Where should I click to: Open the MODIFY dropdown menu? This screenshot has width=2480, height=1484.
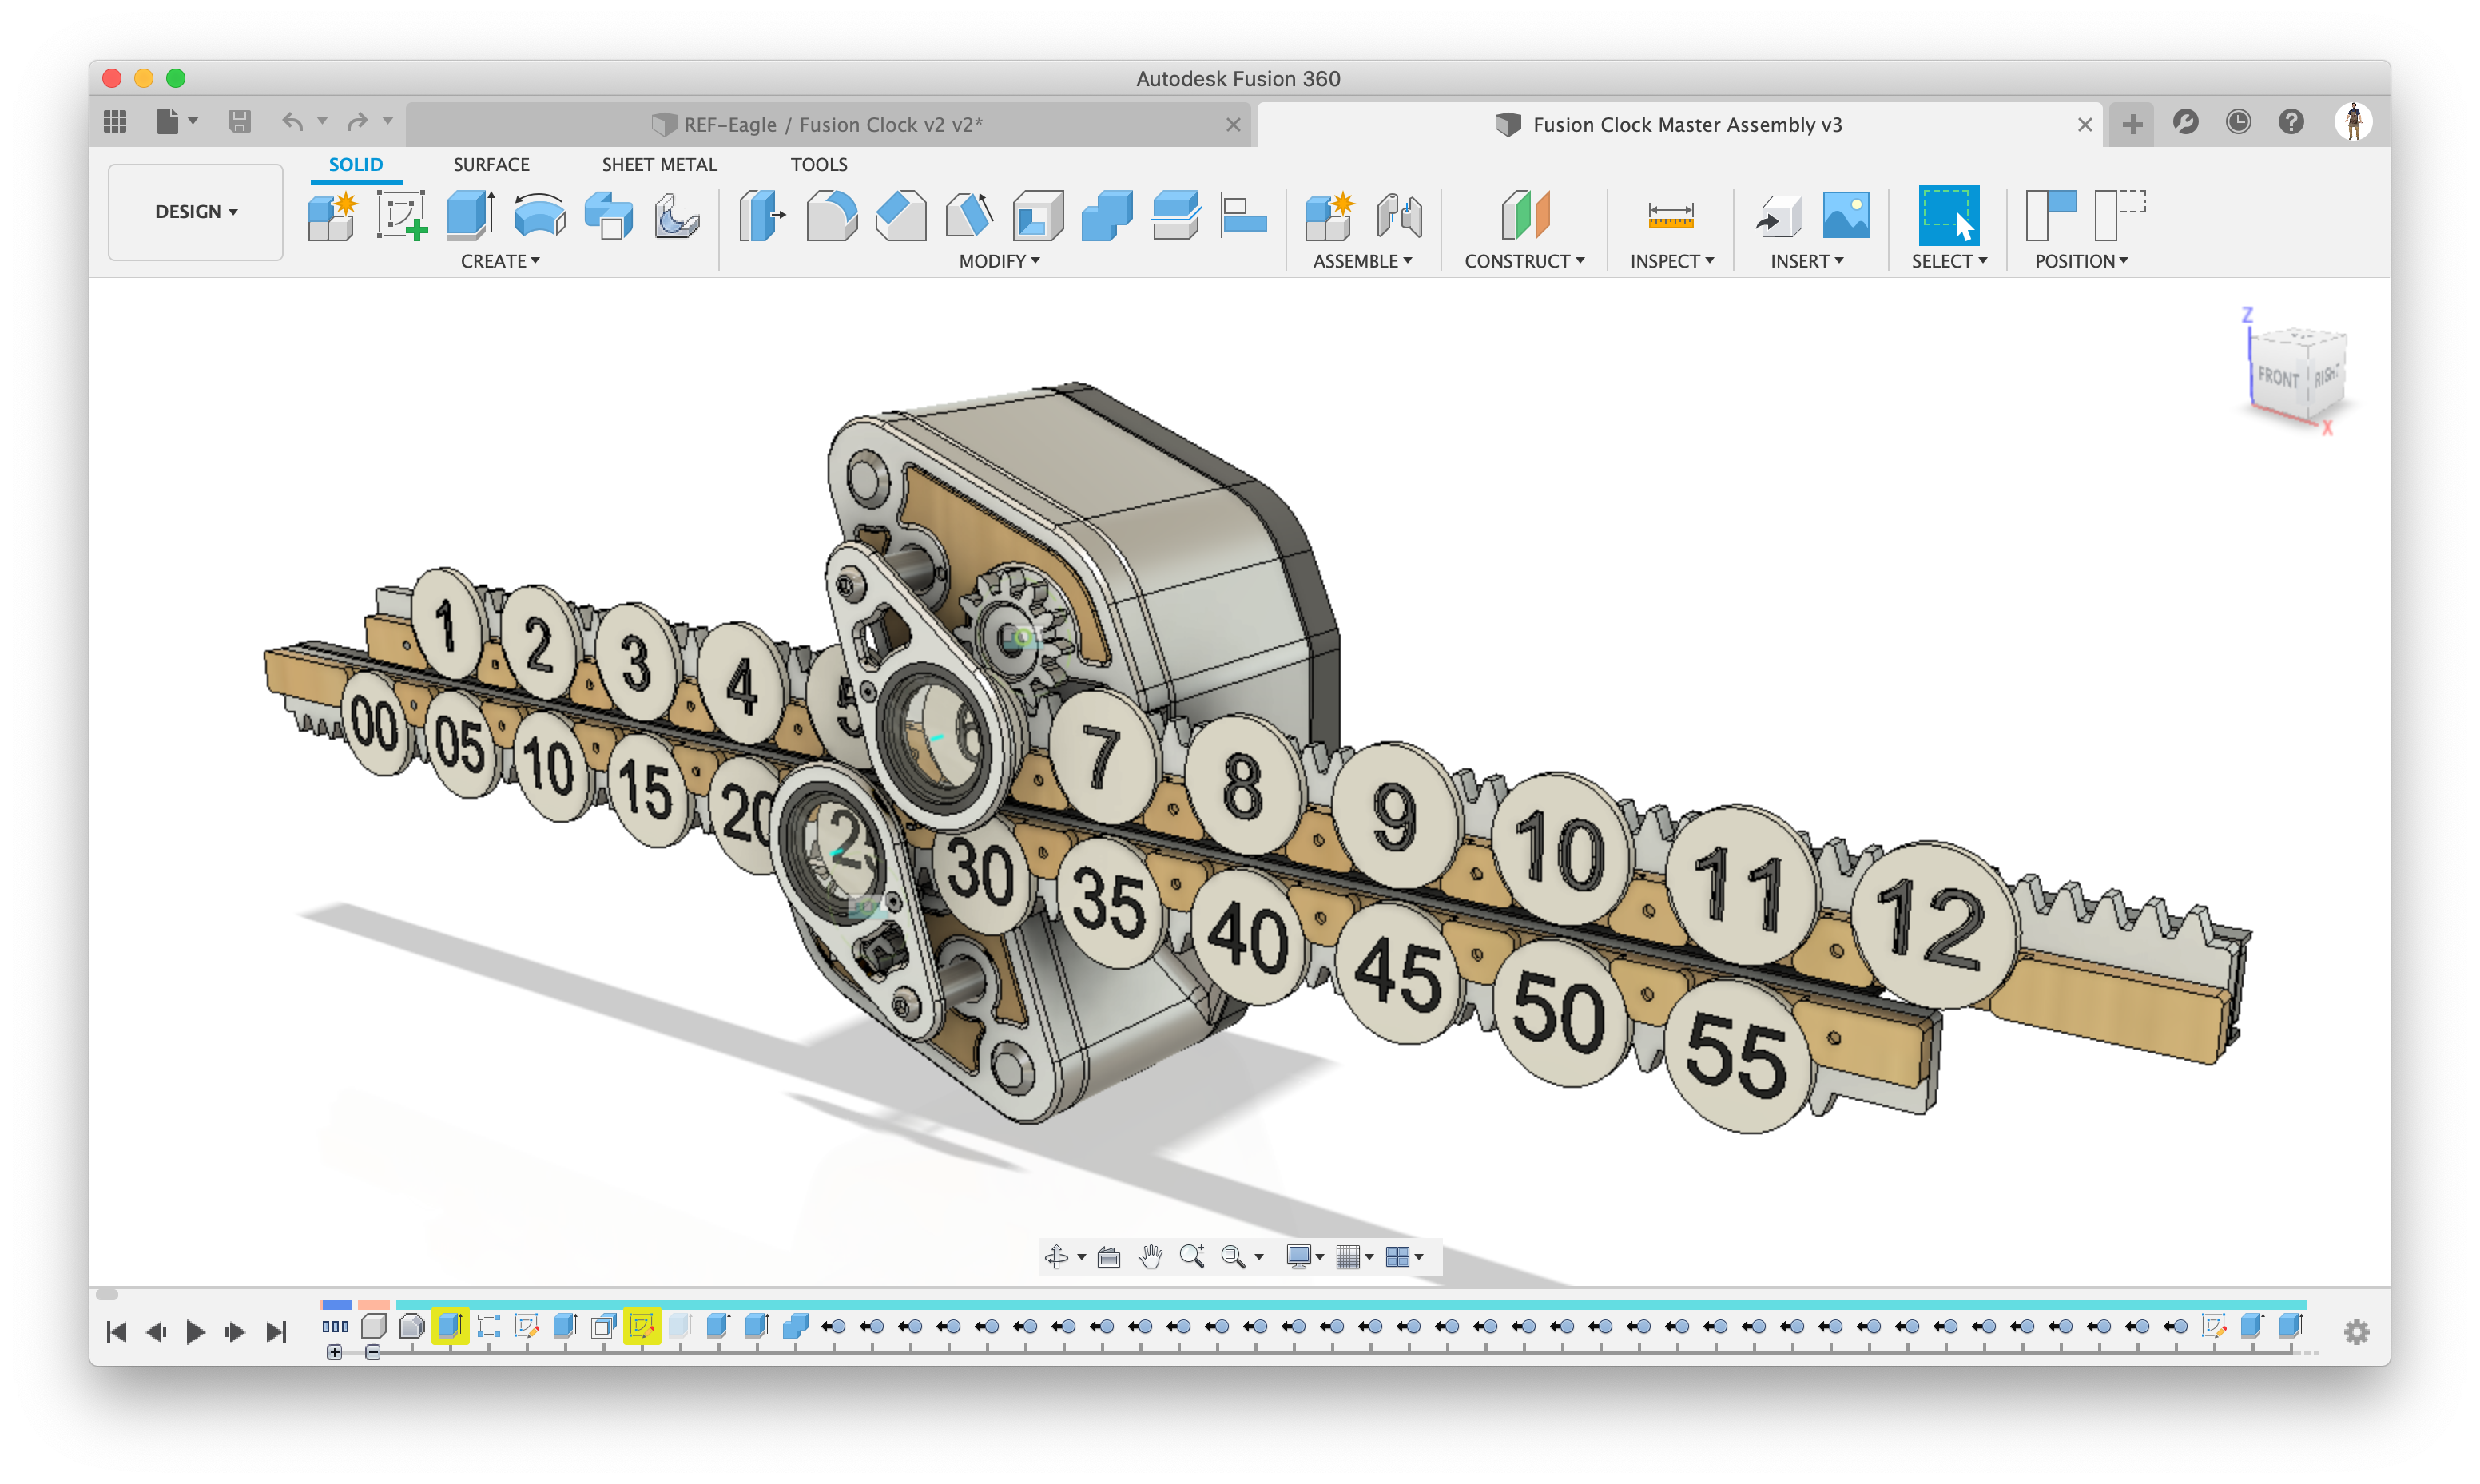998,261
